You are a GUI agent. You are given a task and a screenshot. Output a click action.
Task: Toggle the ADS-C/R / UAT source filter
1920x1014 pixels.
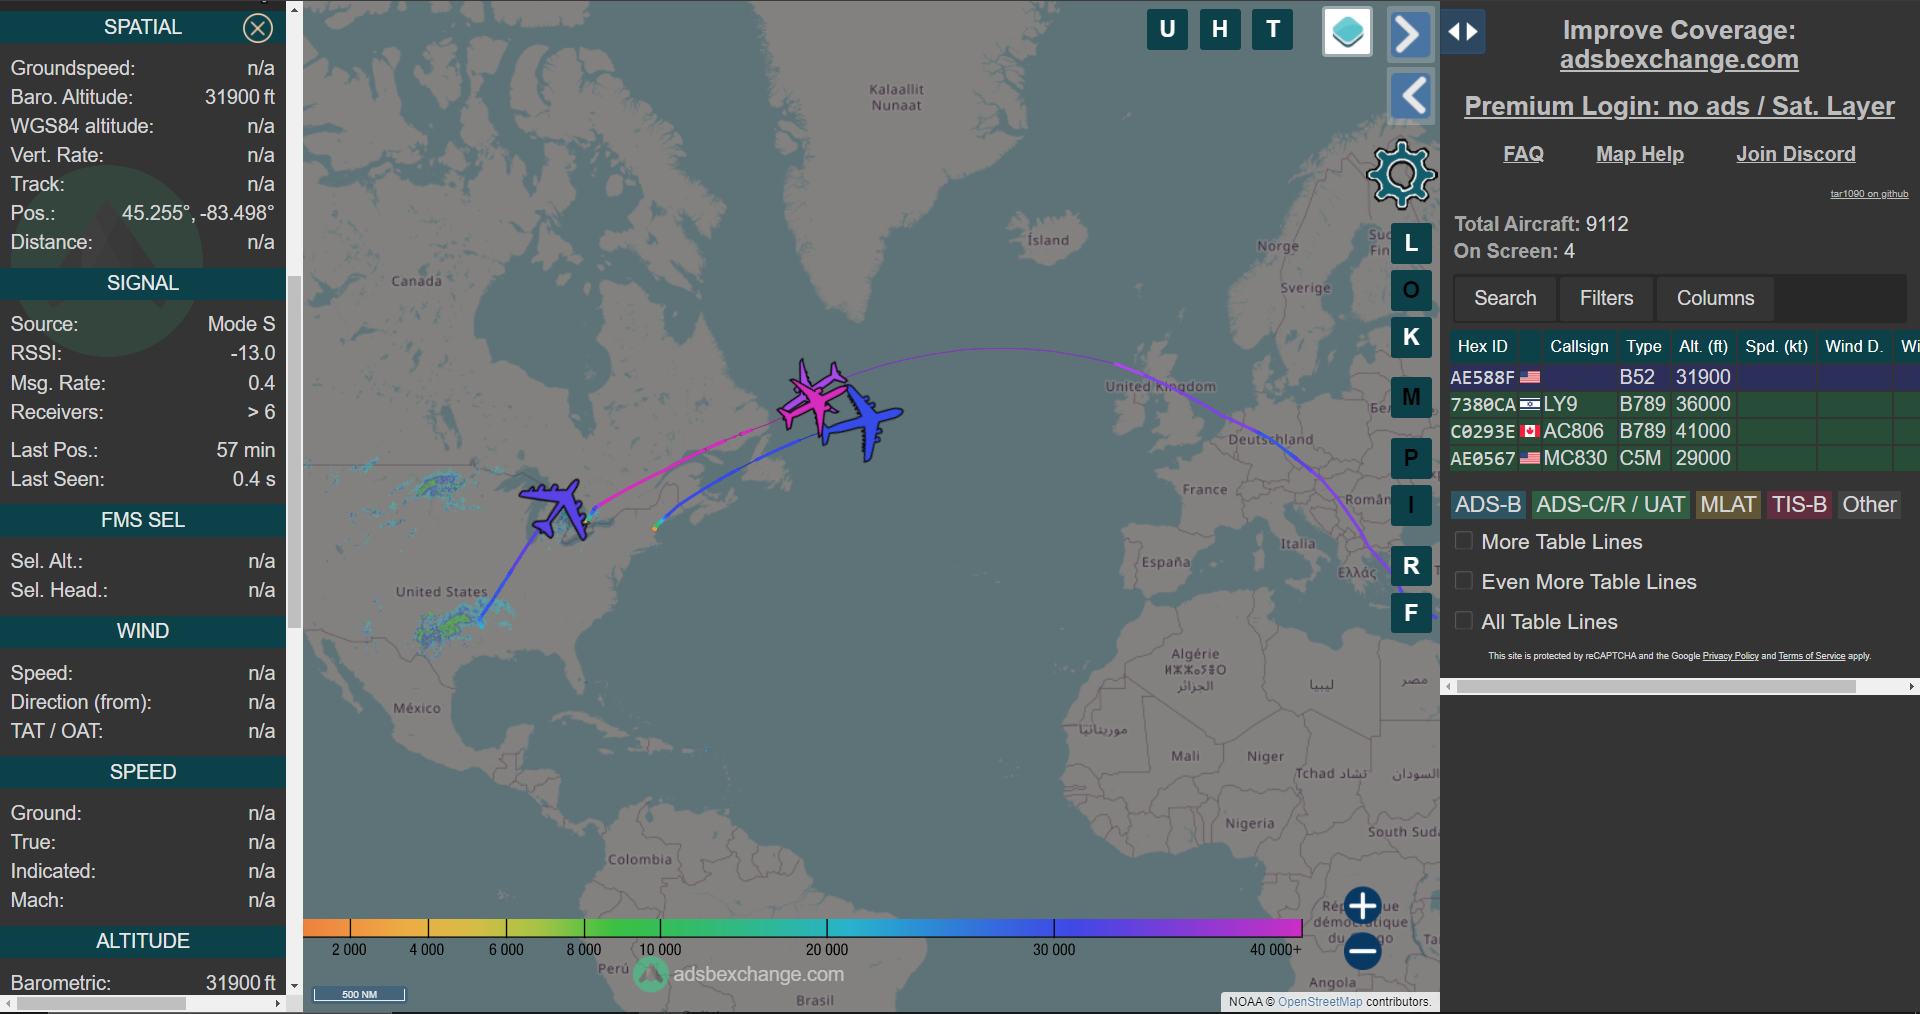(1610, 505)
